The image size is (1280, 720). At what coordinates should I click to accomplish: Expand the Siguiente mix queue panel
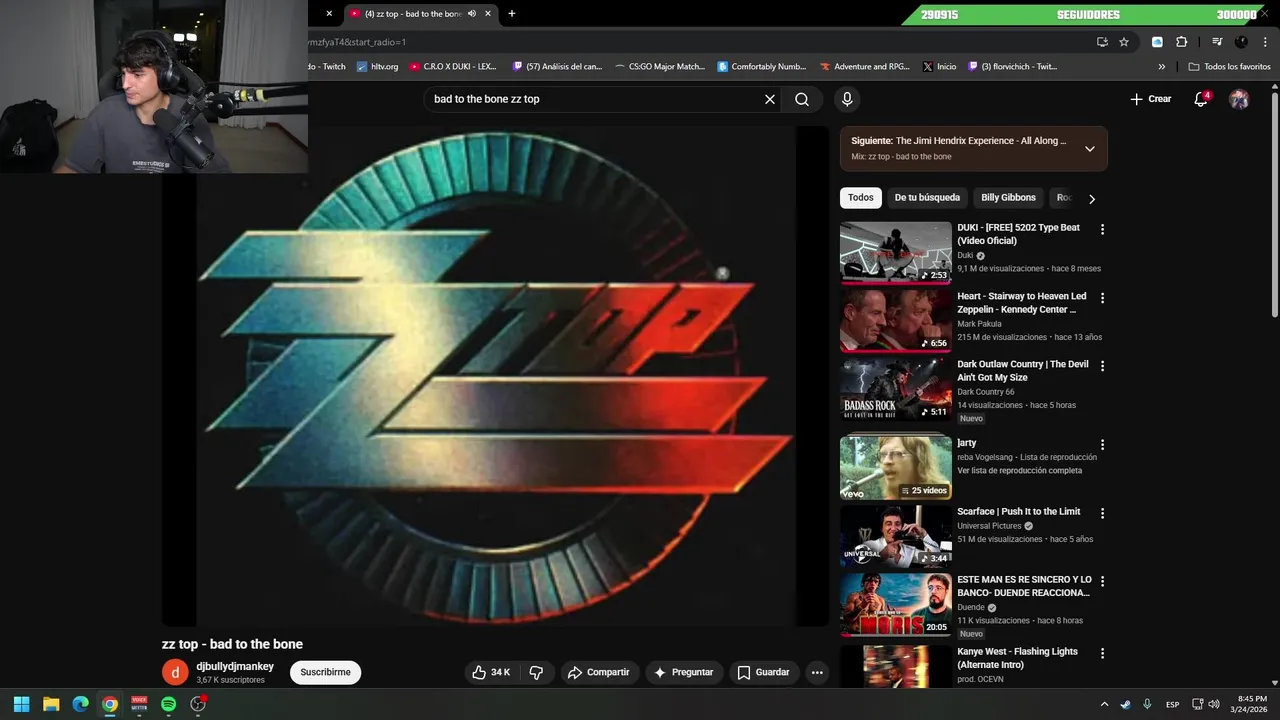click(x=1090, y=148)
